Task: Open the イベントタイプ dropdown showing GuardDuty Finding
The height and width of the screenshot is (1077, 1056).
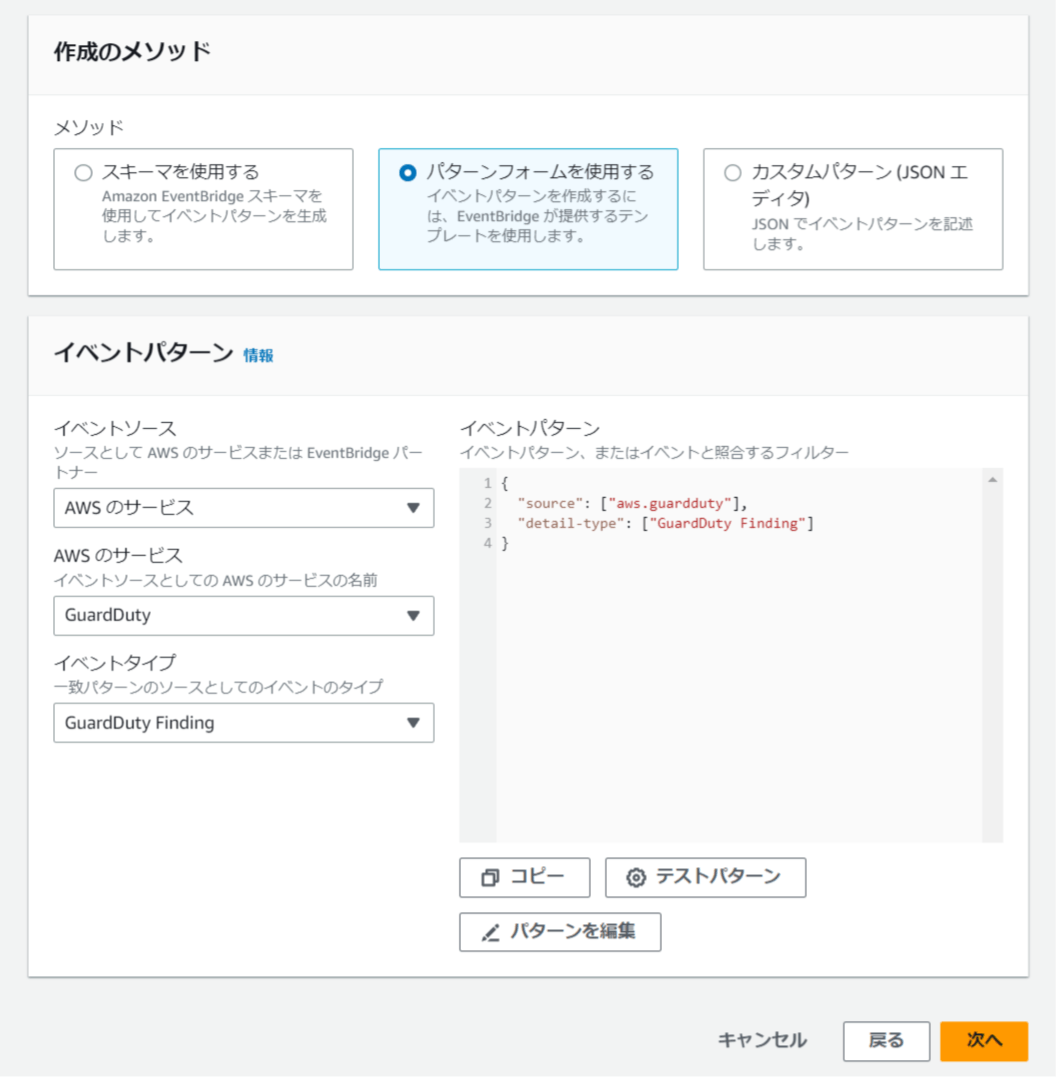Action: tap(244, 723)
